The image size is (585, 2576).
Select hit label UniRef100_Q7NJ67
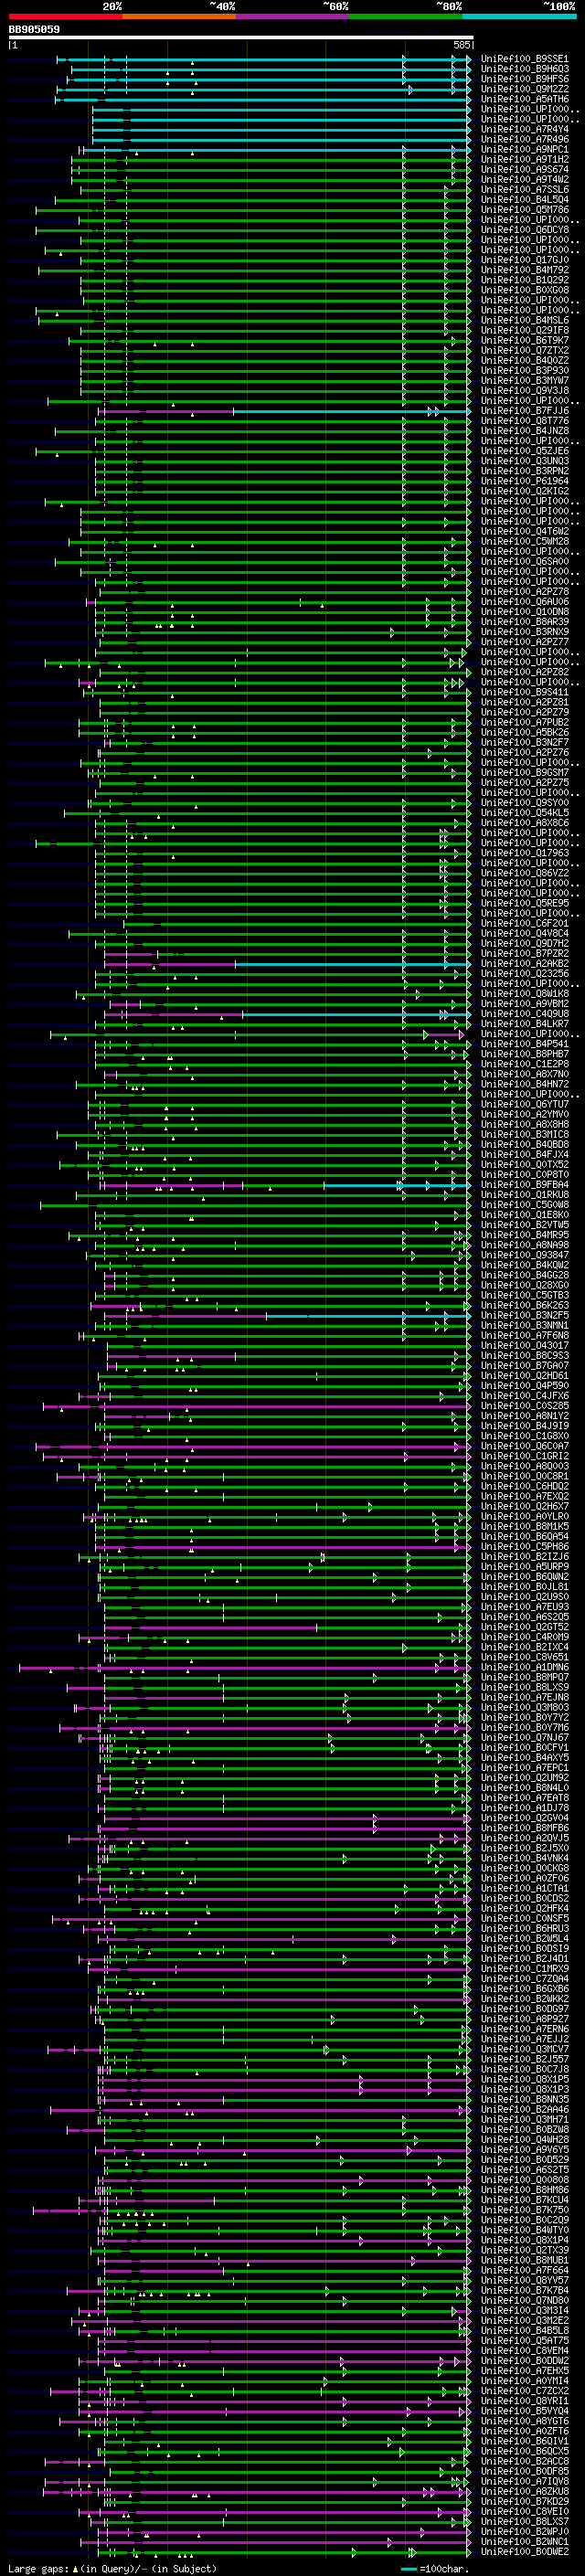tap(525, 1737)
